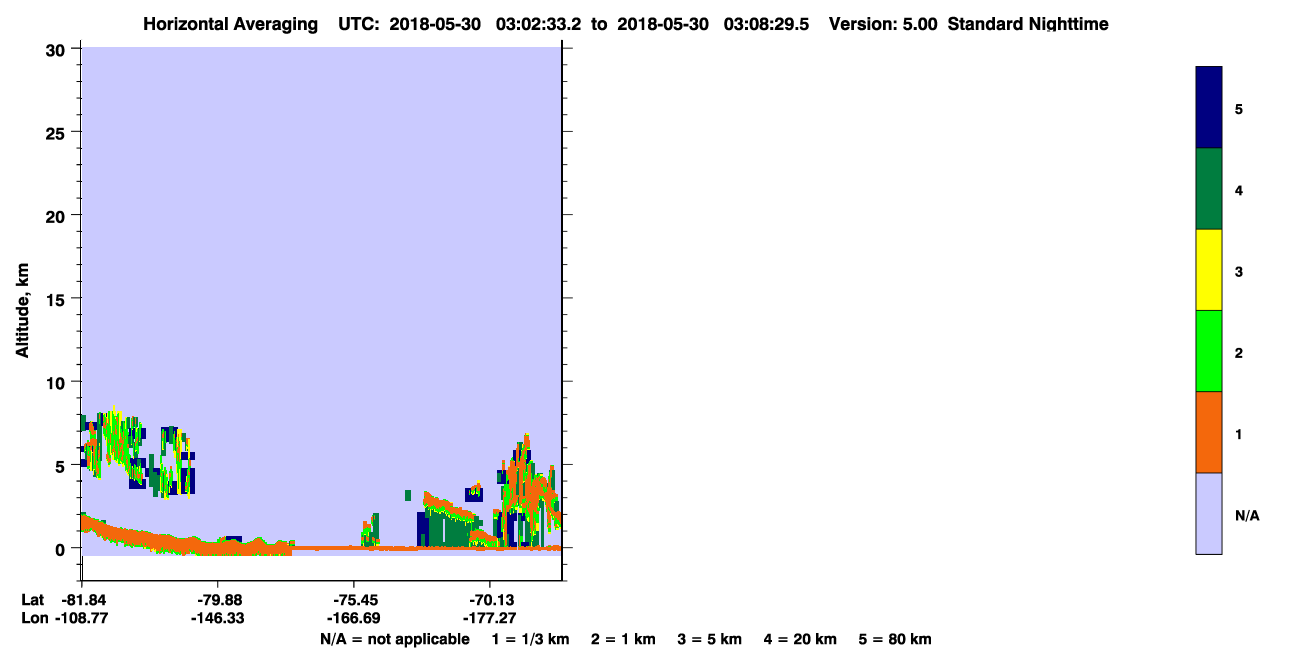Viewport: 1300px width, 667px height.
Task: Click the 'N/A = not applicable' legend note
Action: pos(394,639)
